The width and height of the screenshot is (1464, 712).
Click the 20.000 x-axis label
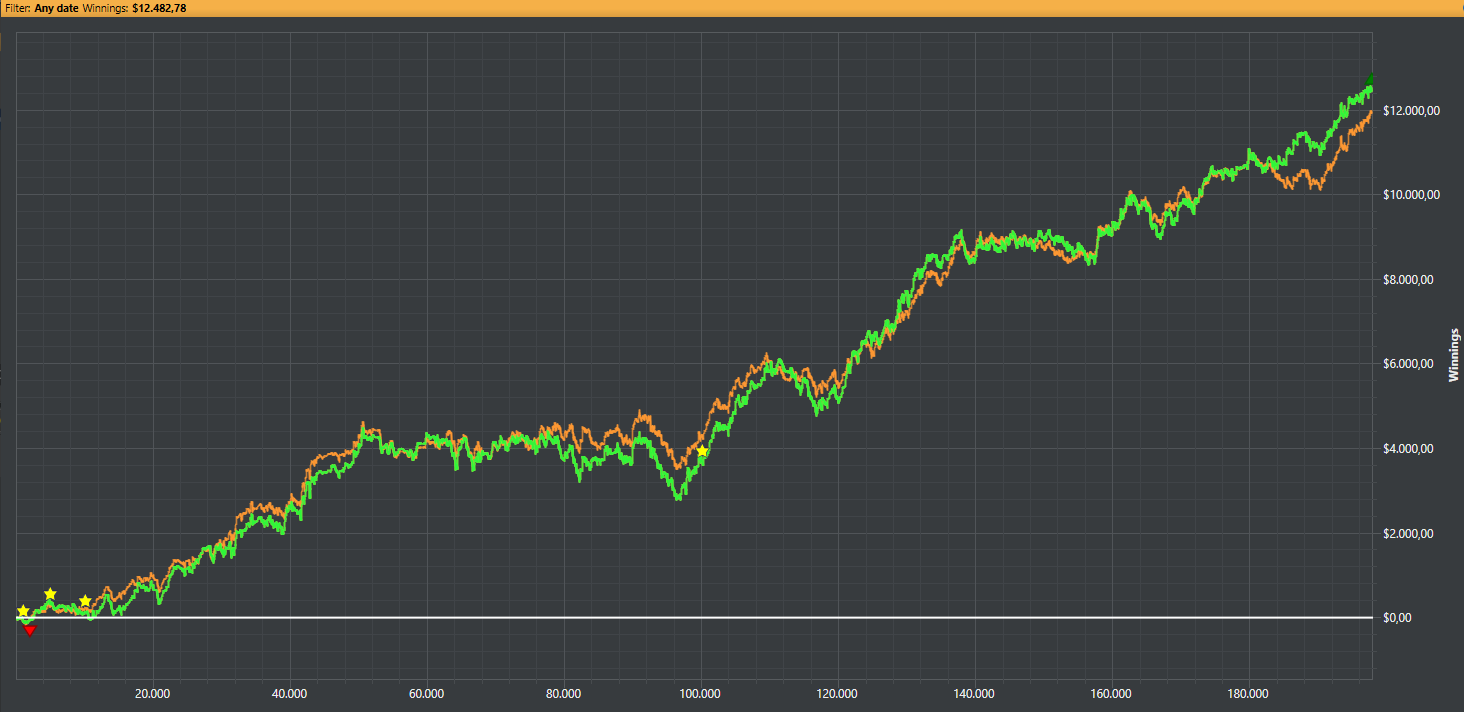click(153, 693)
